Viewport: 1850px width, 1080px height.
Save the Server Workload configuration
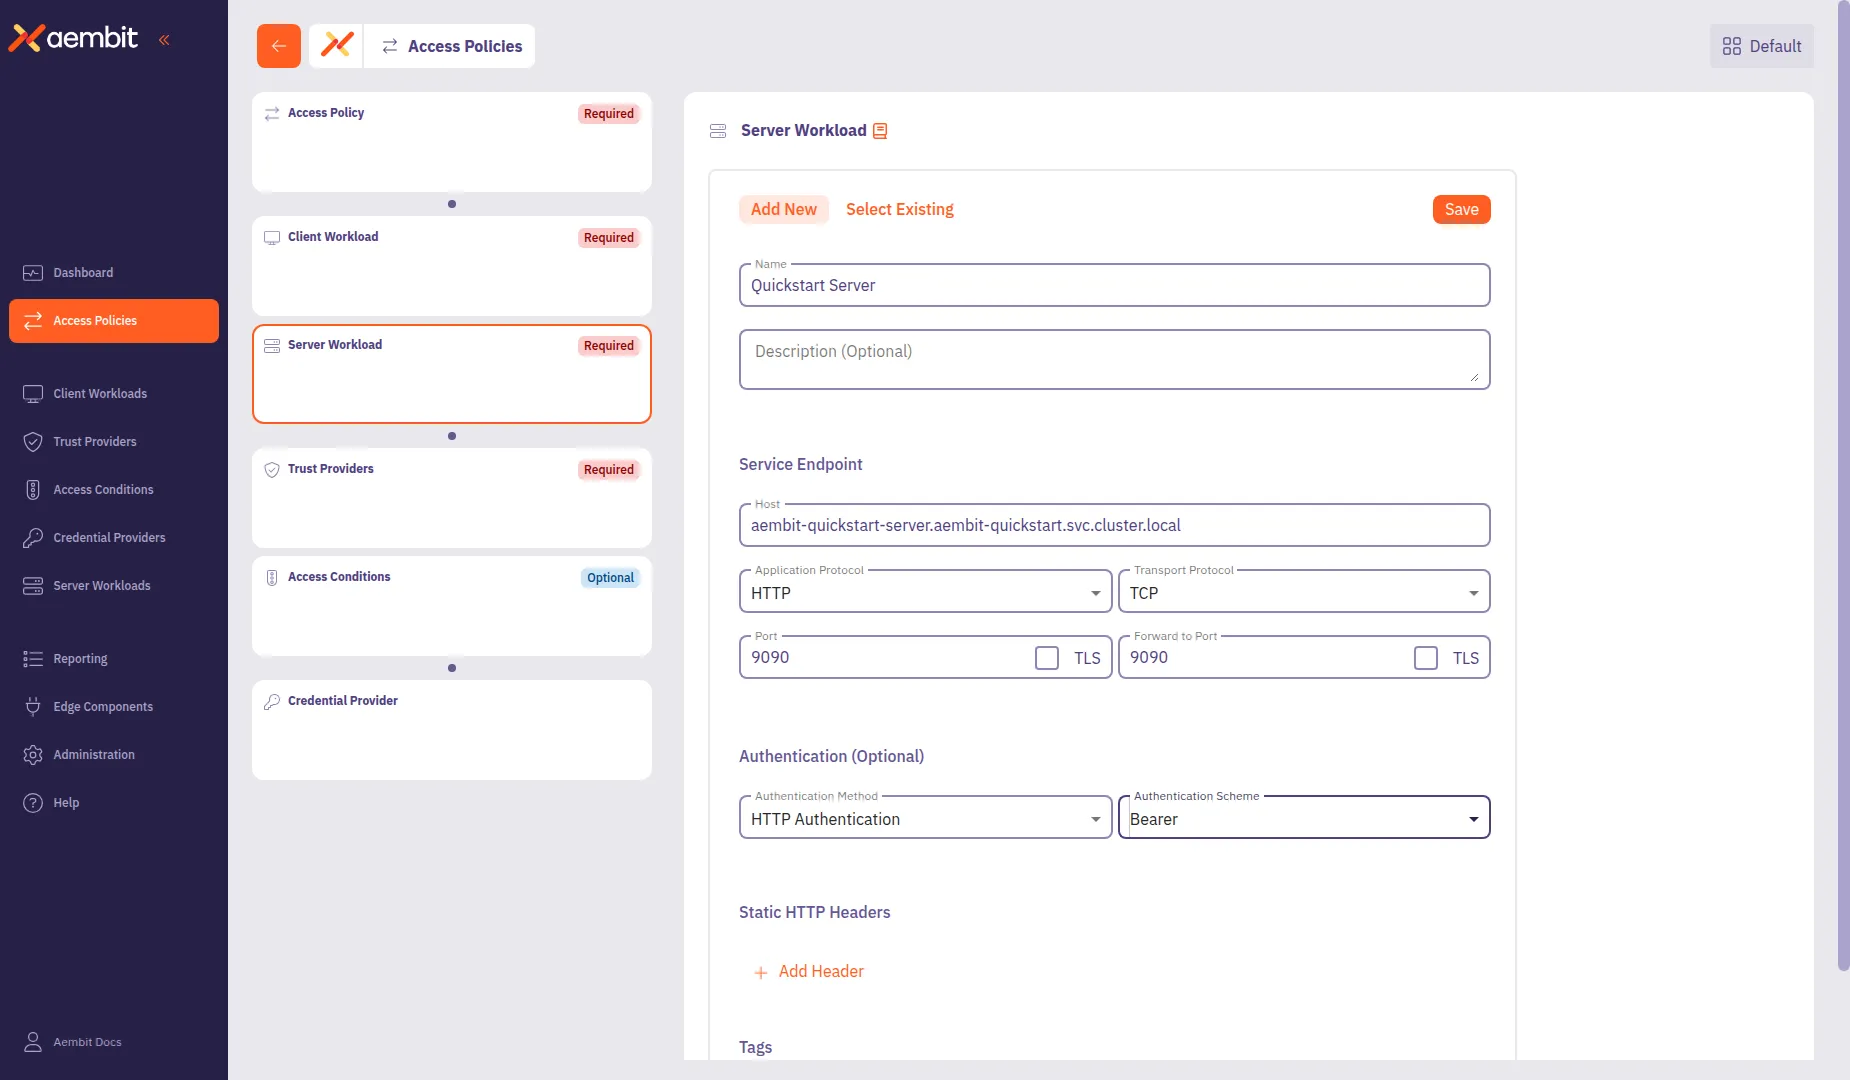[1460, 209]
